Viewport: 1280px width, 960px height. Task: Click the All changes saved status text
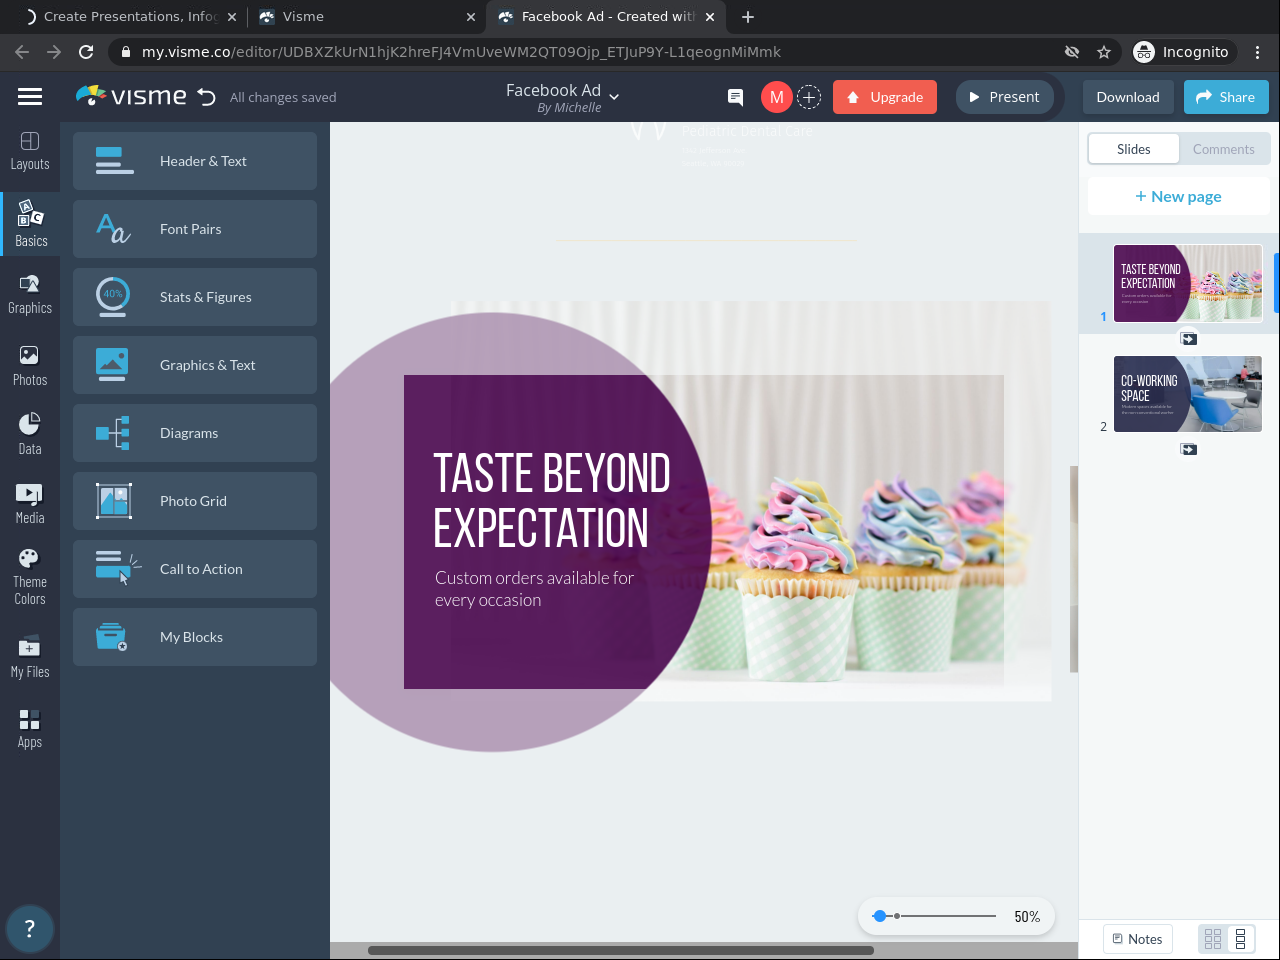[x=283, y=97]
